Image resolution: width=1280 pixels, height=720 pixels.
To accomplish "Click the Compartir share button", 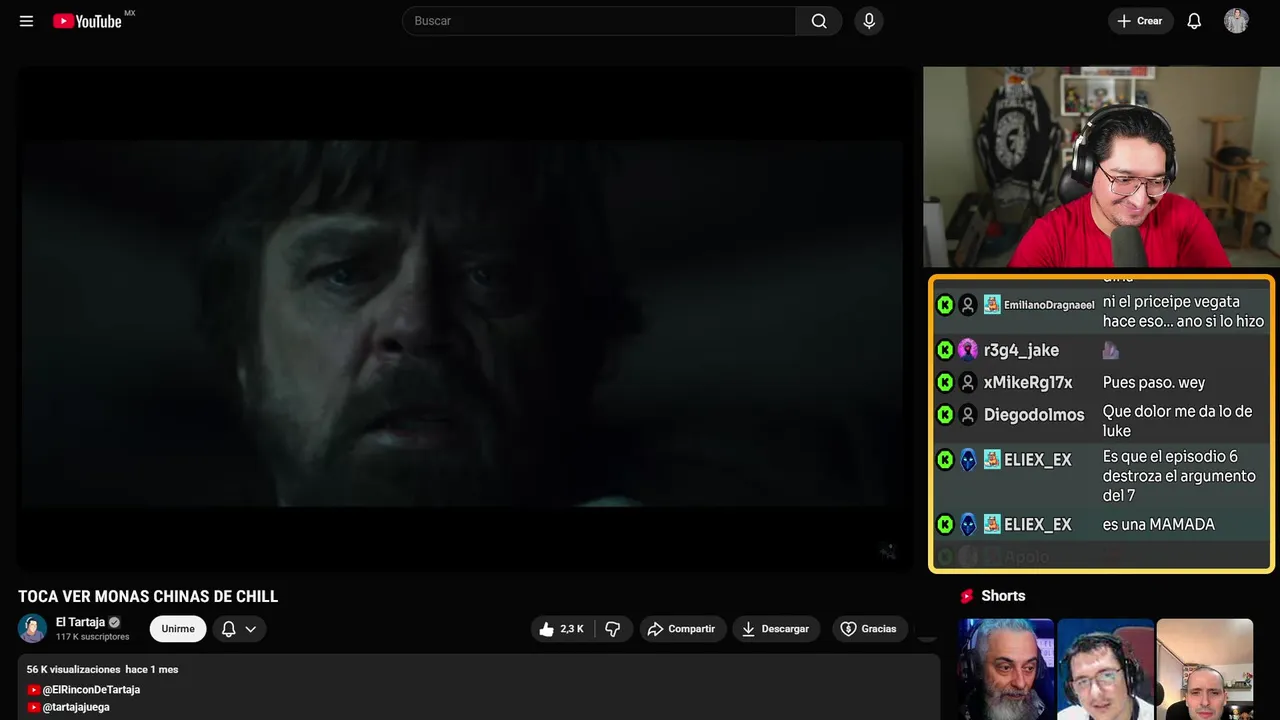I will (683, 629).
